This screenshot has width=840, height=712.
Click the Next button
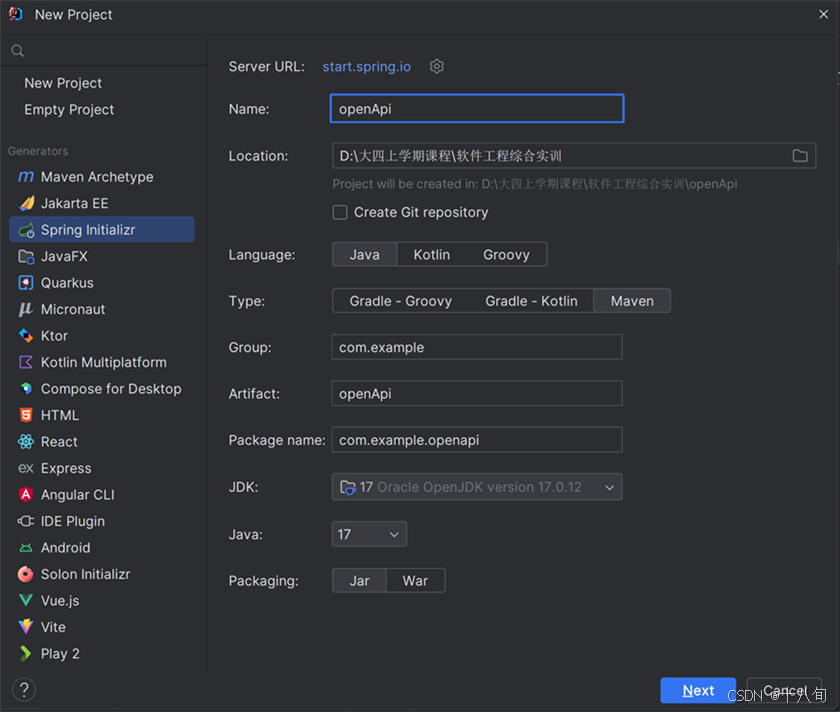pos(698,690)
